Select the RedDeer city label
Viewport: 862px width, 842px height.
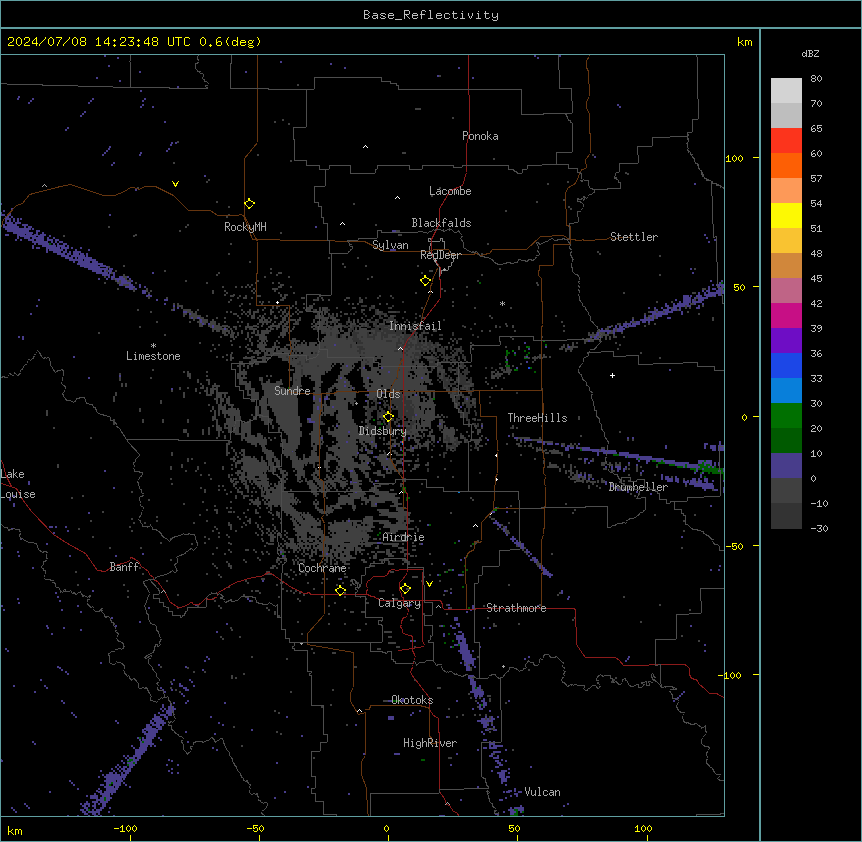[440, 255]
